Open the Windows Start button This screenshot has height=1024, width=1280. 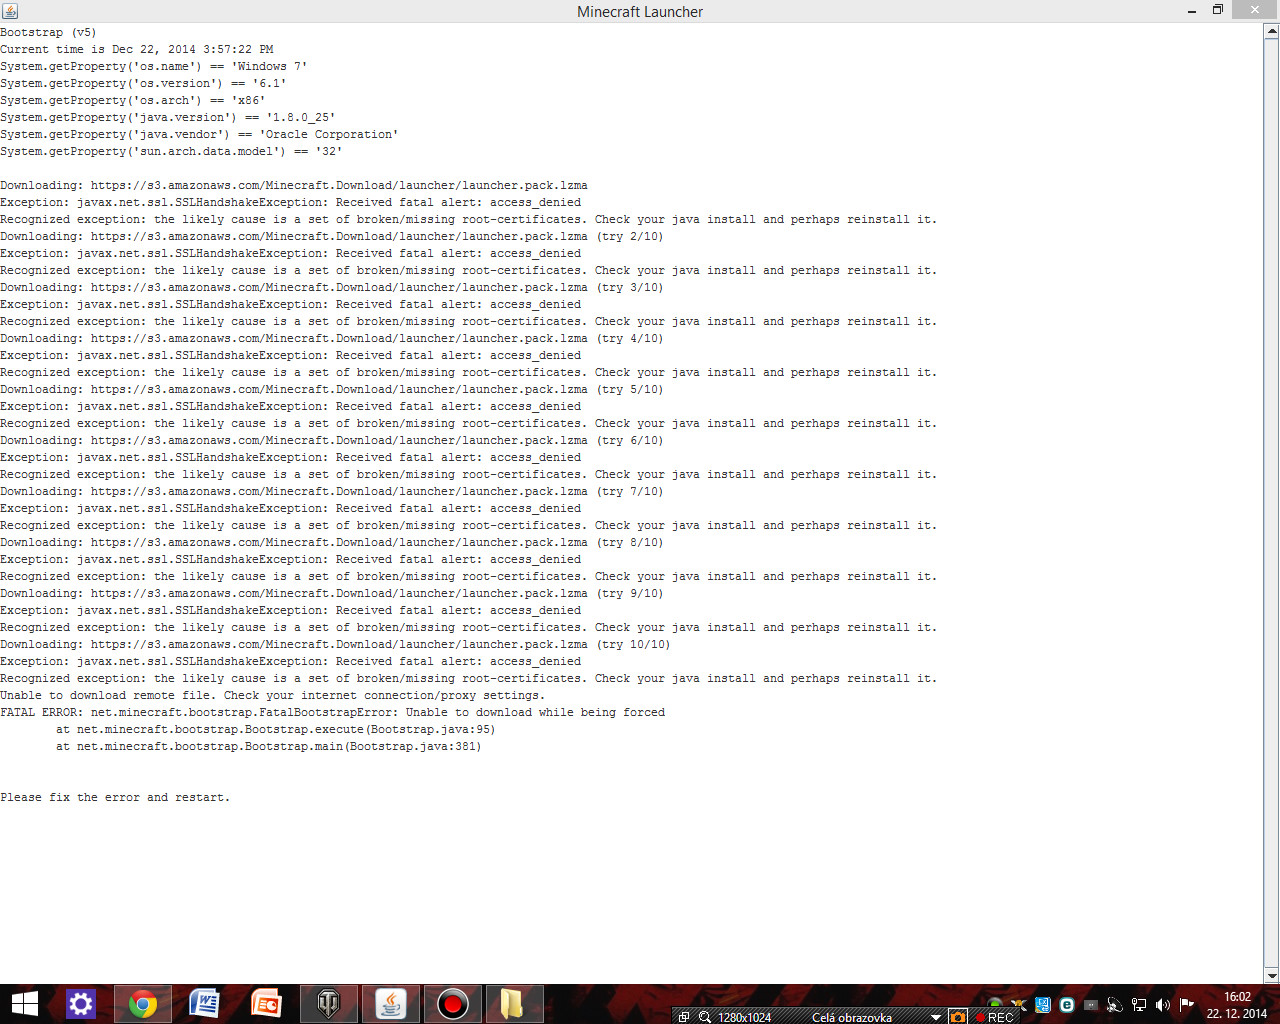(x=24, y=1004)
